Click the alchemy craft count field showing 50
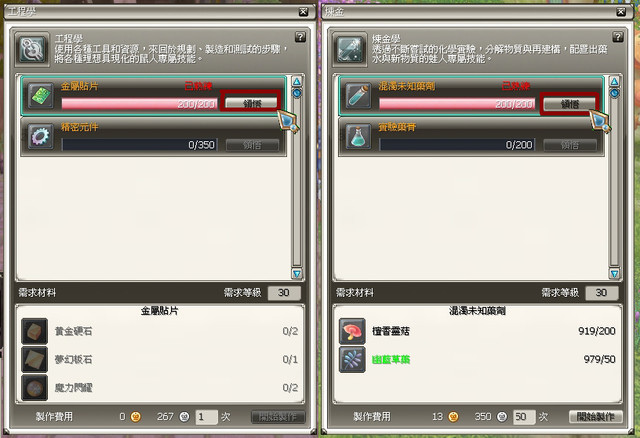Screen dimensions: 640x438 click(x=524, y=417)
